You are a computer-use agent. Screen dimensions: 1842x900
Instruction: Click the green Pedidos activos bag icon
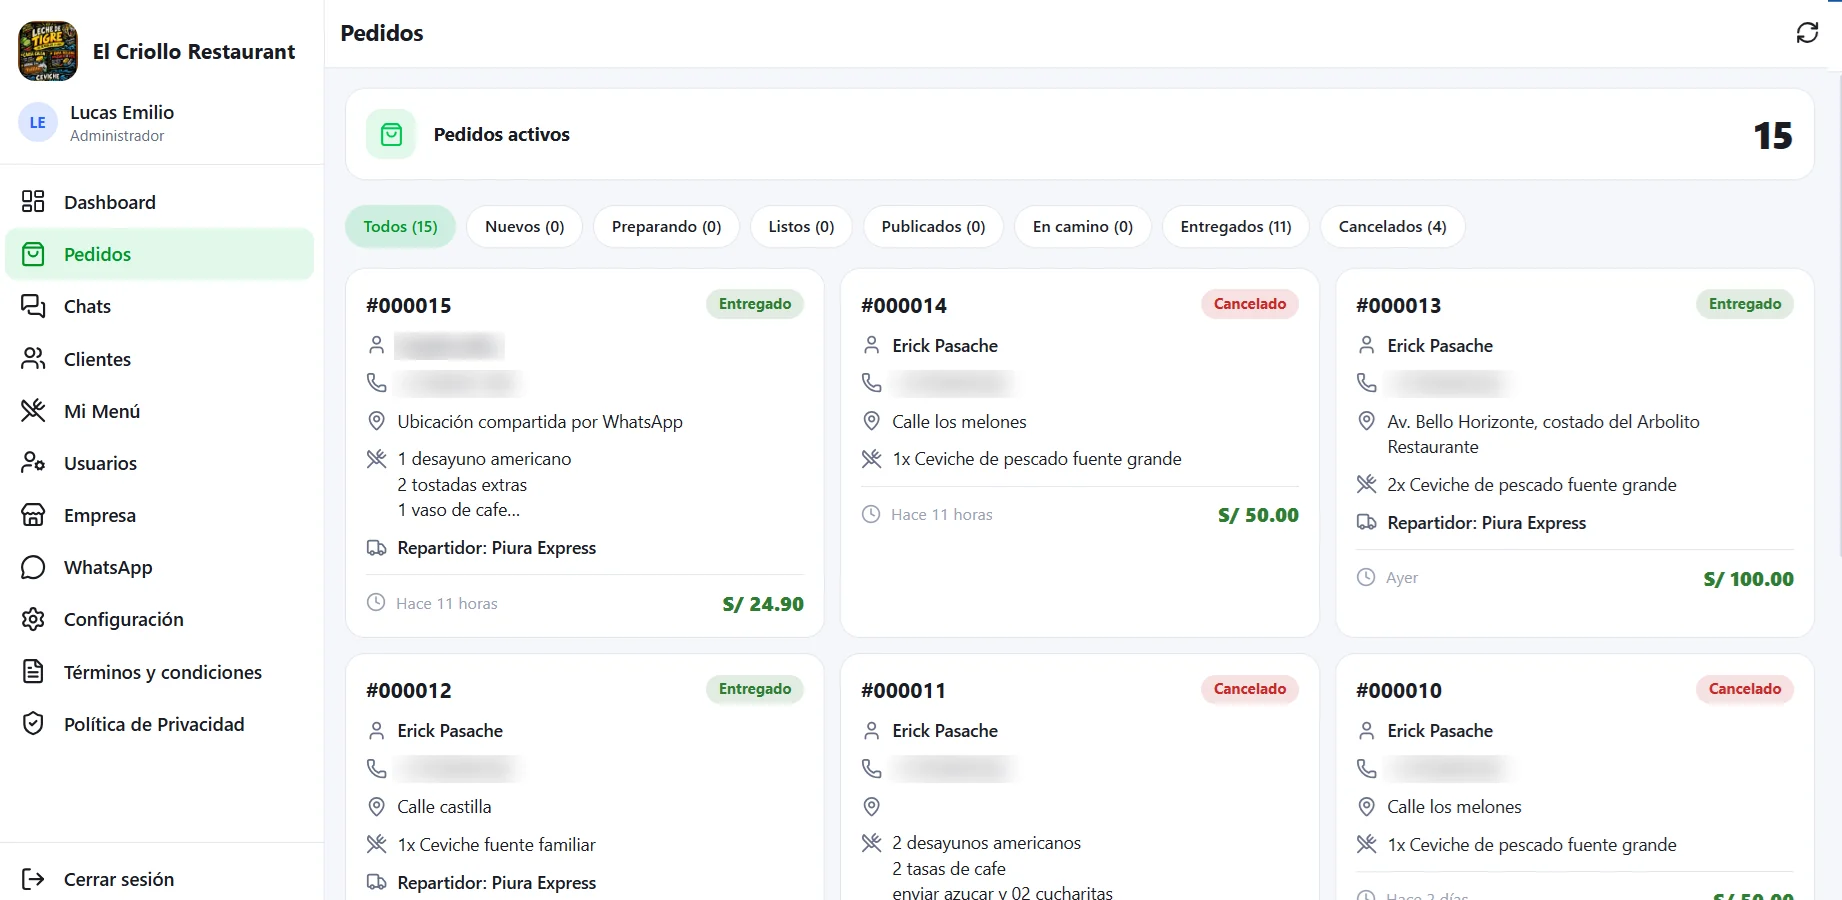click(391, 134)
